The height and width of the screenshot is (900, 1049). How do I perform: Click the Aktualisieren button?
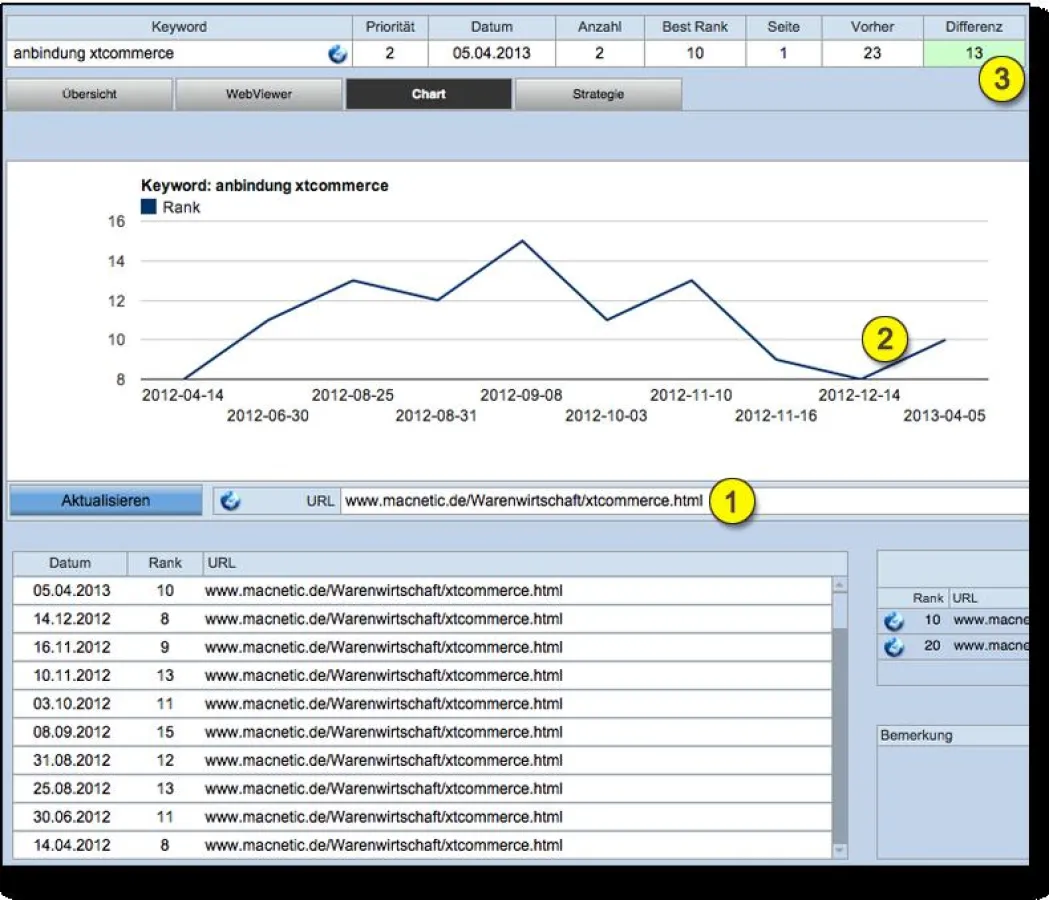point(104,499)
